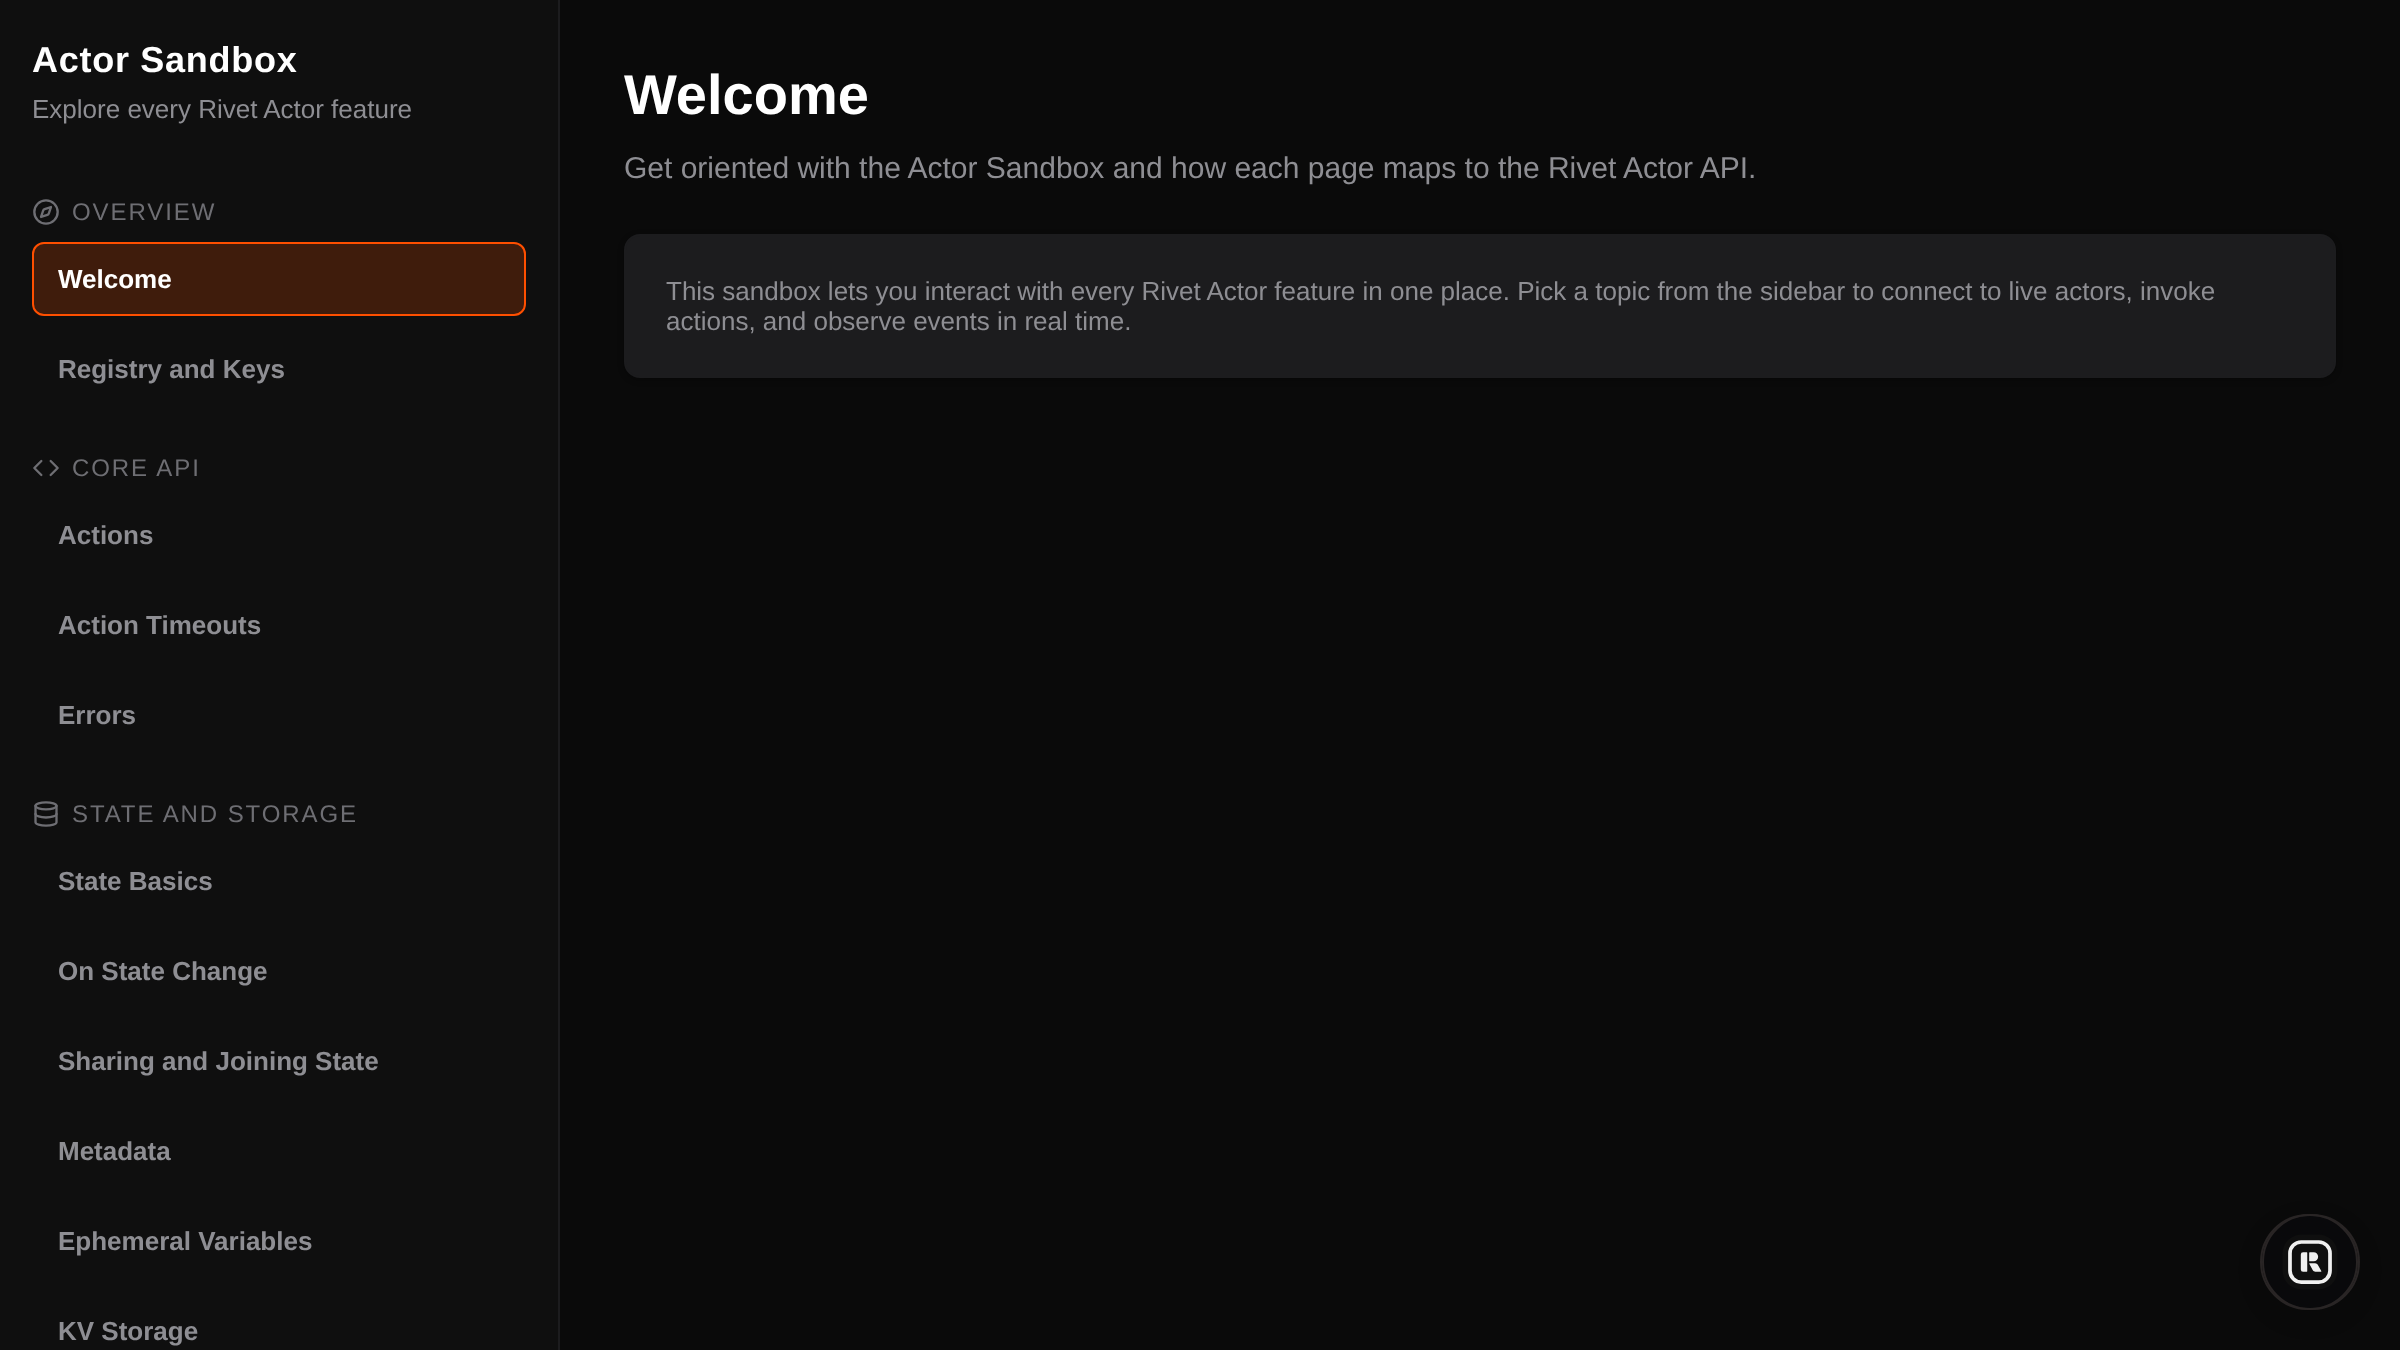Image resolution: width=2400 pixels, height=1350 pixels.
Task: Go to the Metadata page
Action: coord(114,1151)
